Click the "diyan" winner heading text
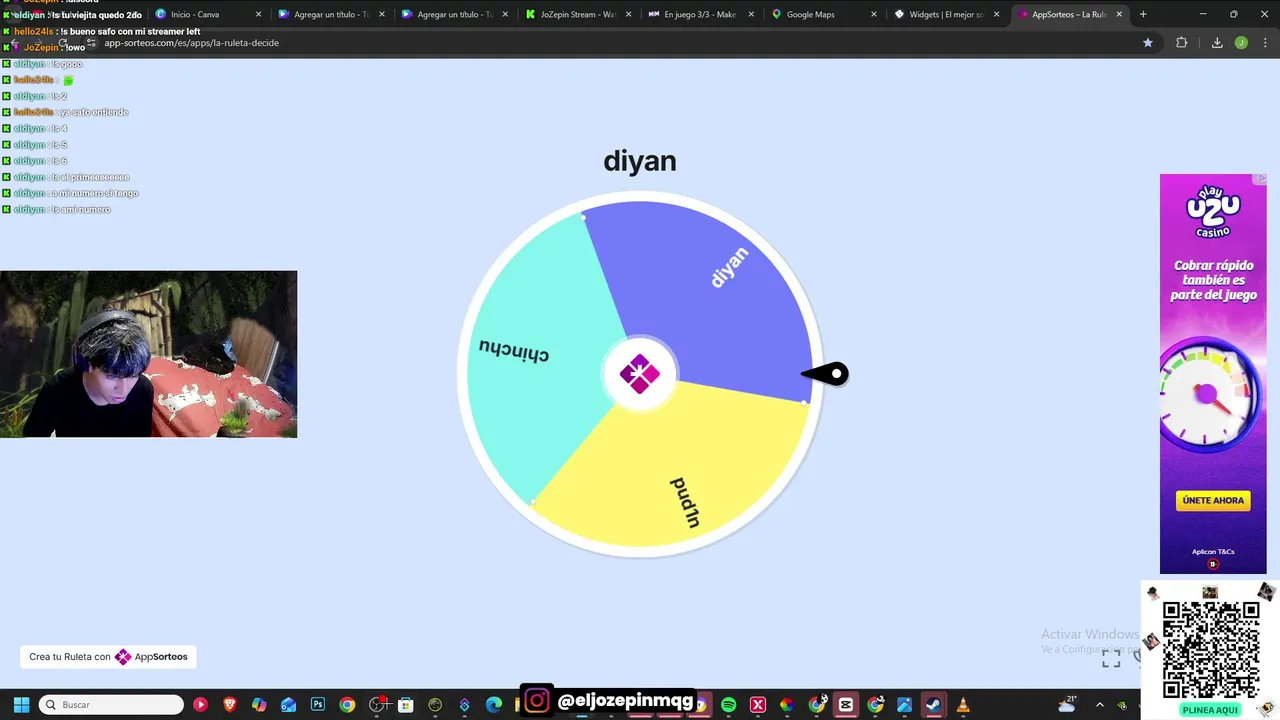The height and width of the screenshot is (720, 1280). tap(640, 161)
